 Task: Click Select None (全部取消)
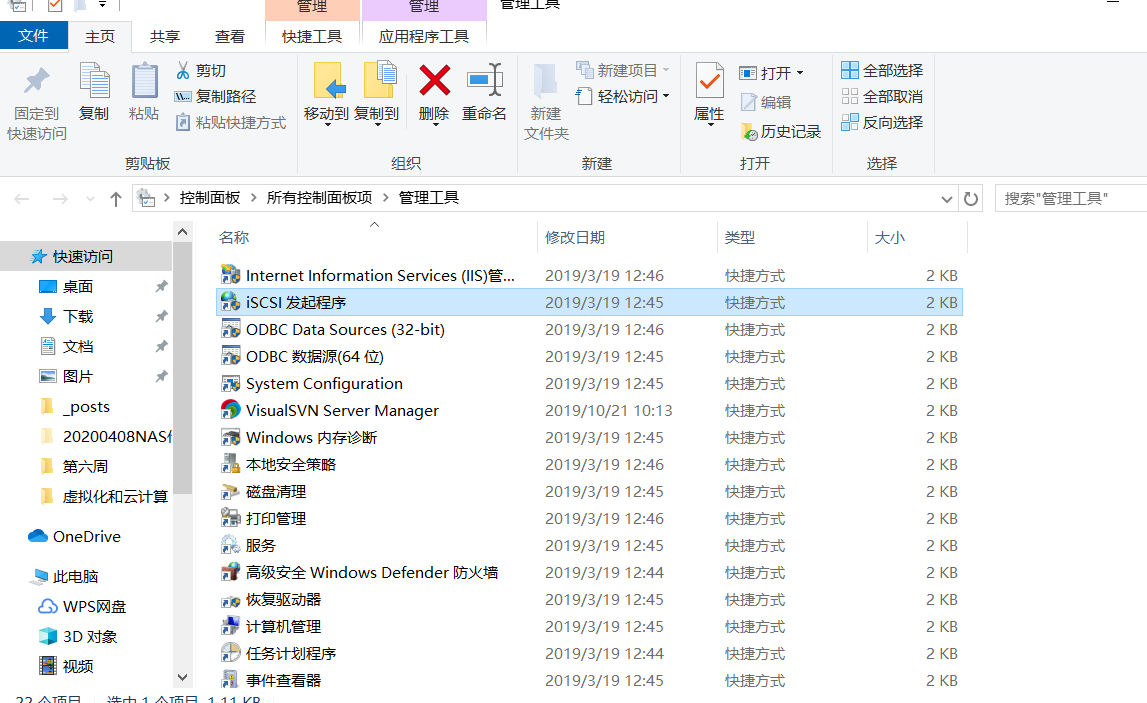tap(881, 97)
